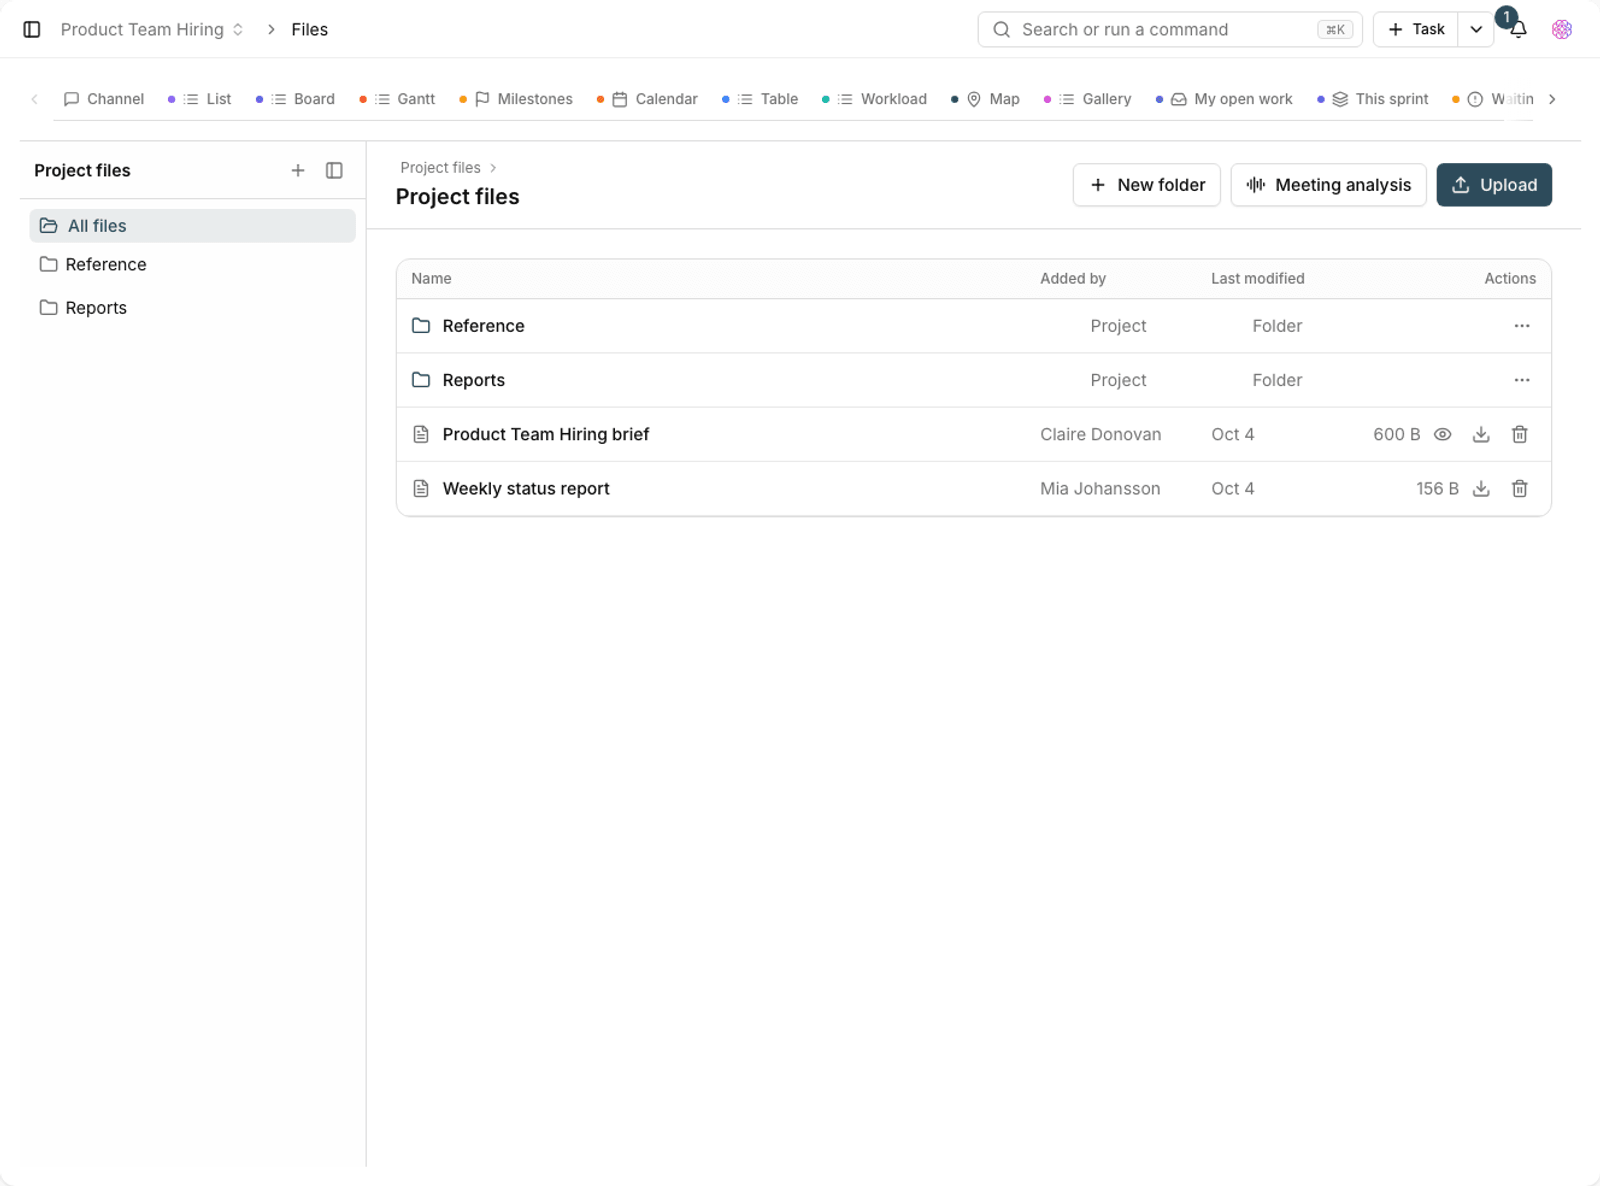The height and width of the screenshot is (1186, 1600).
Task: Switch to the Gantt tab
Action: coord(397,99)
